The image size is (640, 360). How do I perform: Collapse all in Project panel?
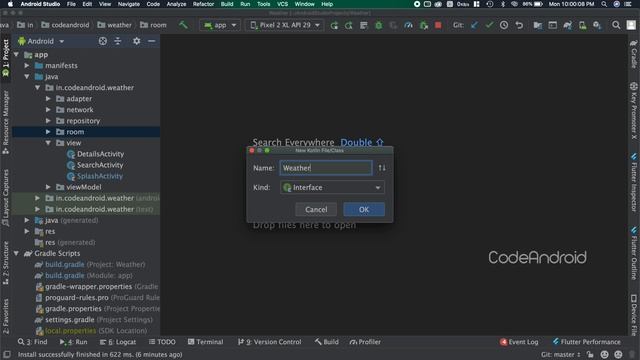[118, 41]
